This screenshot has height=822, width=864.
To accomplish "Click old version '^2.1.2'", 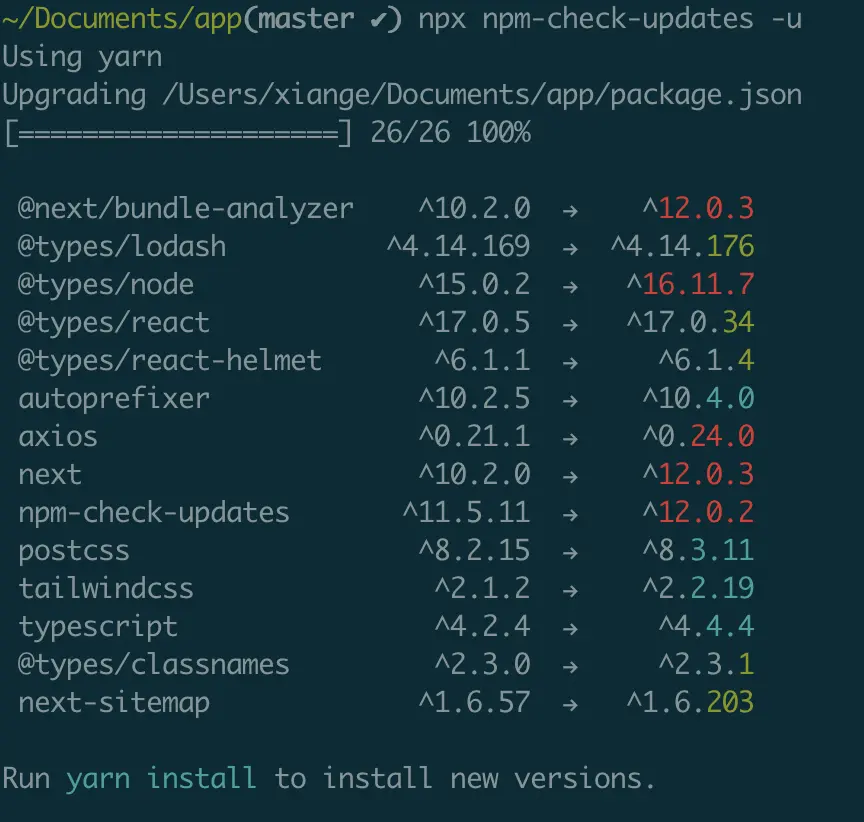I will coord(482,590).
